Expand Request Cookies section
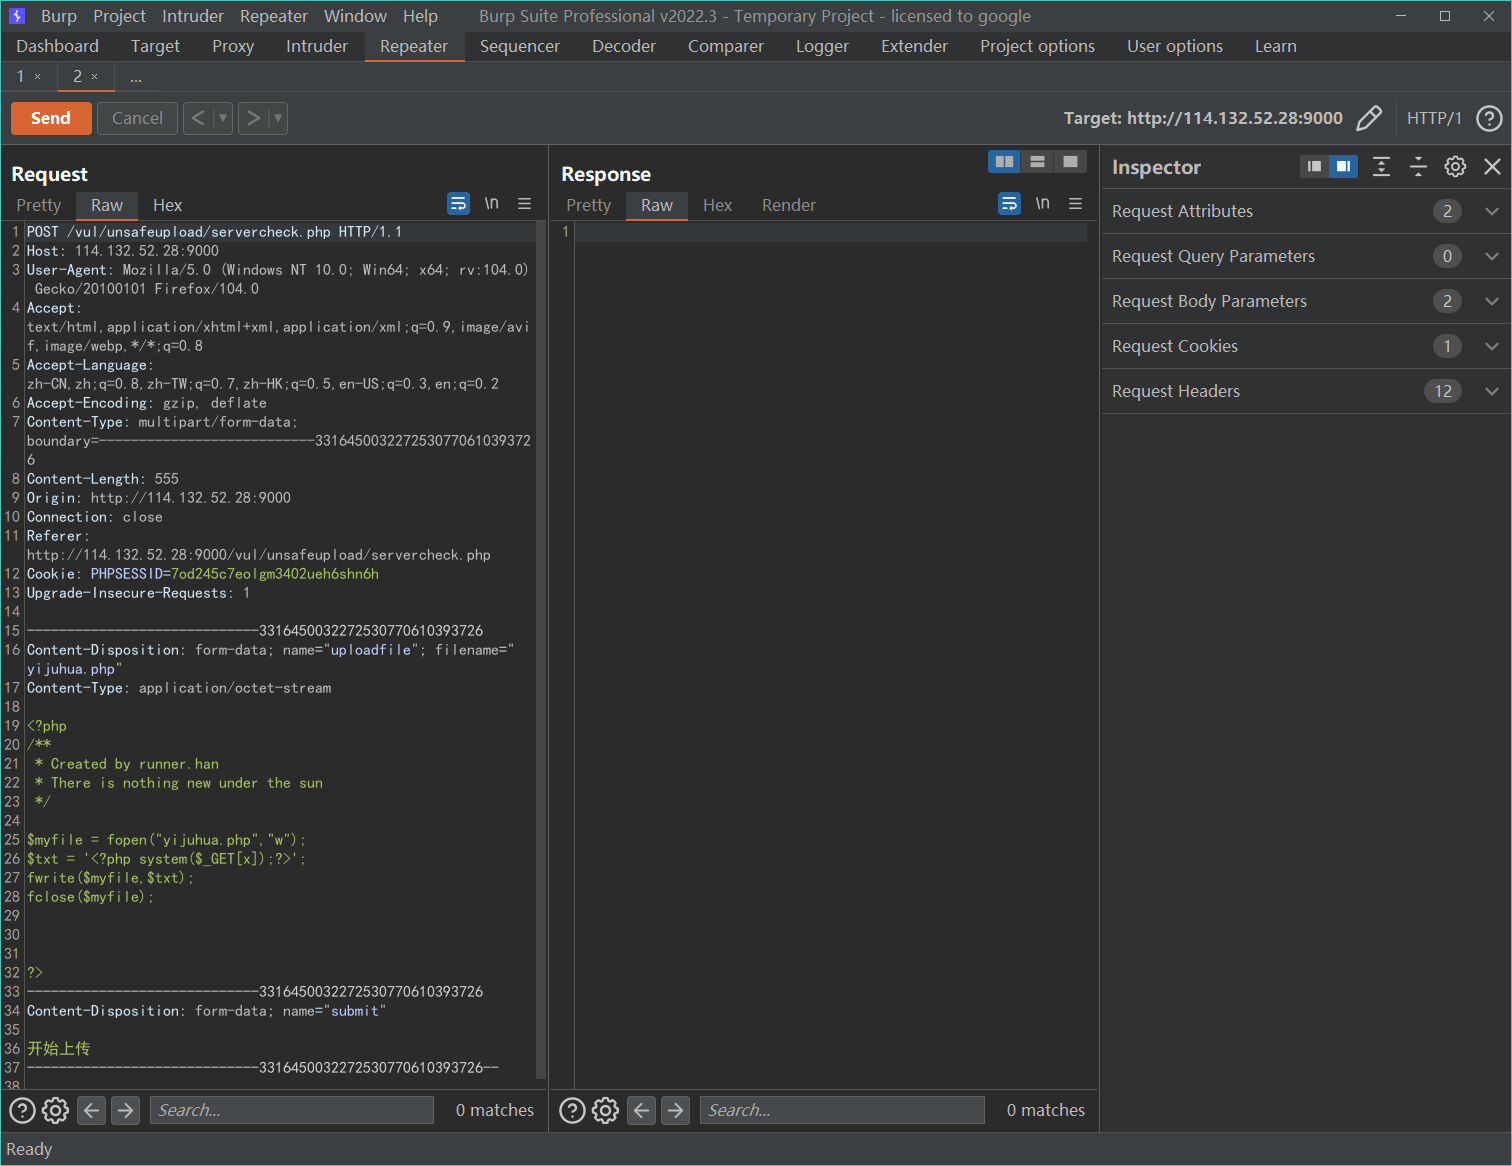 [1306, 346]
